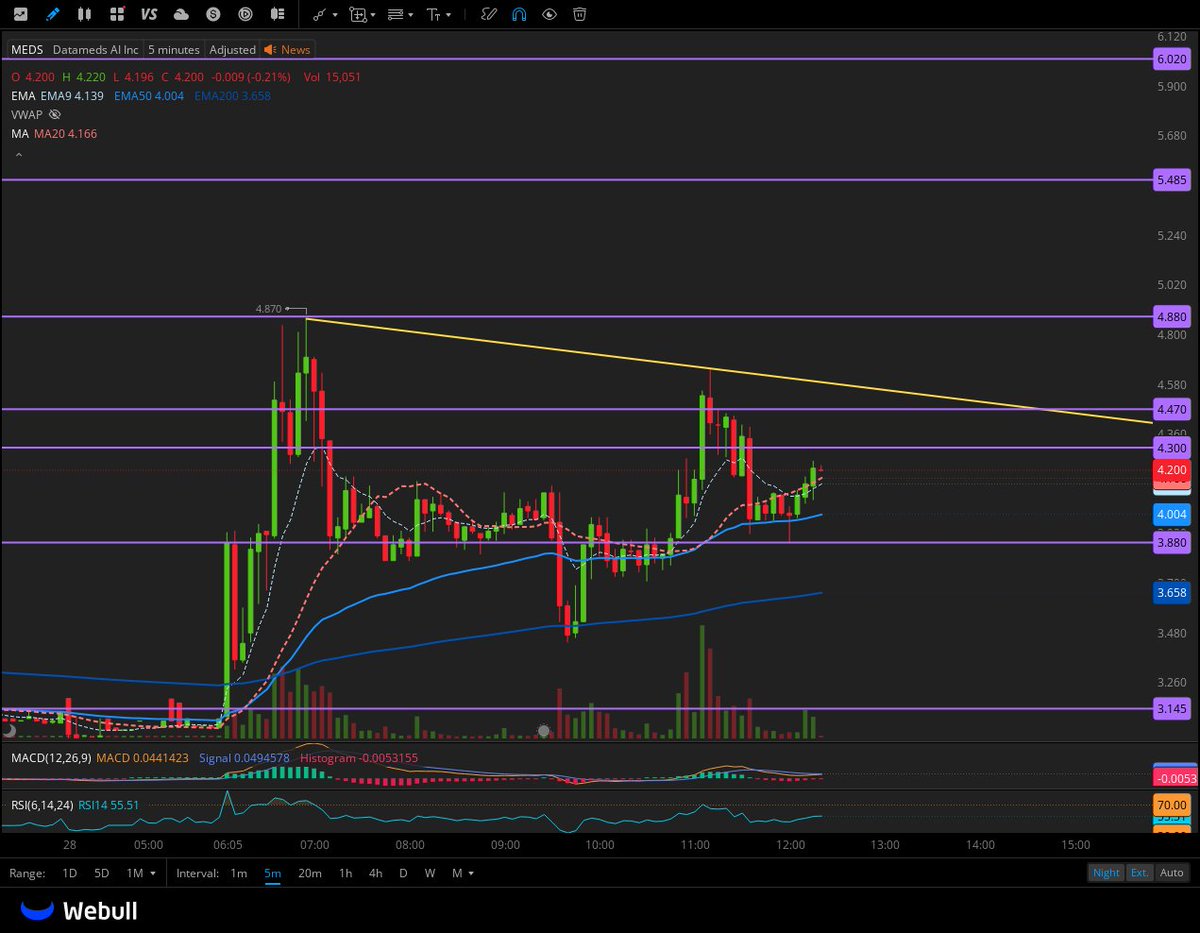Click the 5.485 purple price label
The width and height of the screenshot is (1200, 933).
[1171, 180]
